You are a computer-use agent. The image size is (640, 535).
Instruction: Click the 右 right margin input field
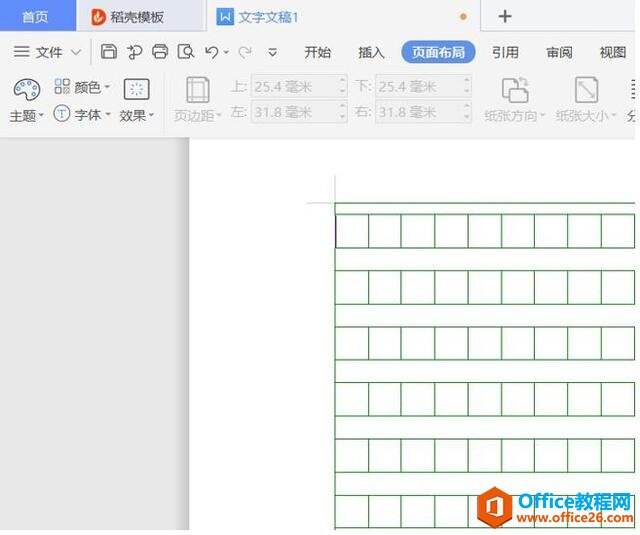pos(423,111)
